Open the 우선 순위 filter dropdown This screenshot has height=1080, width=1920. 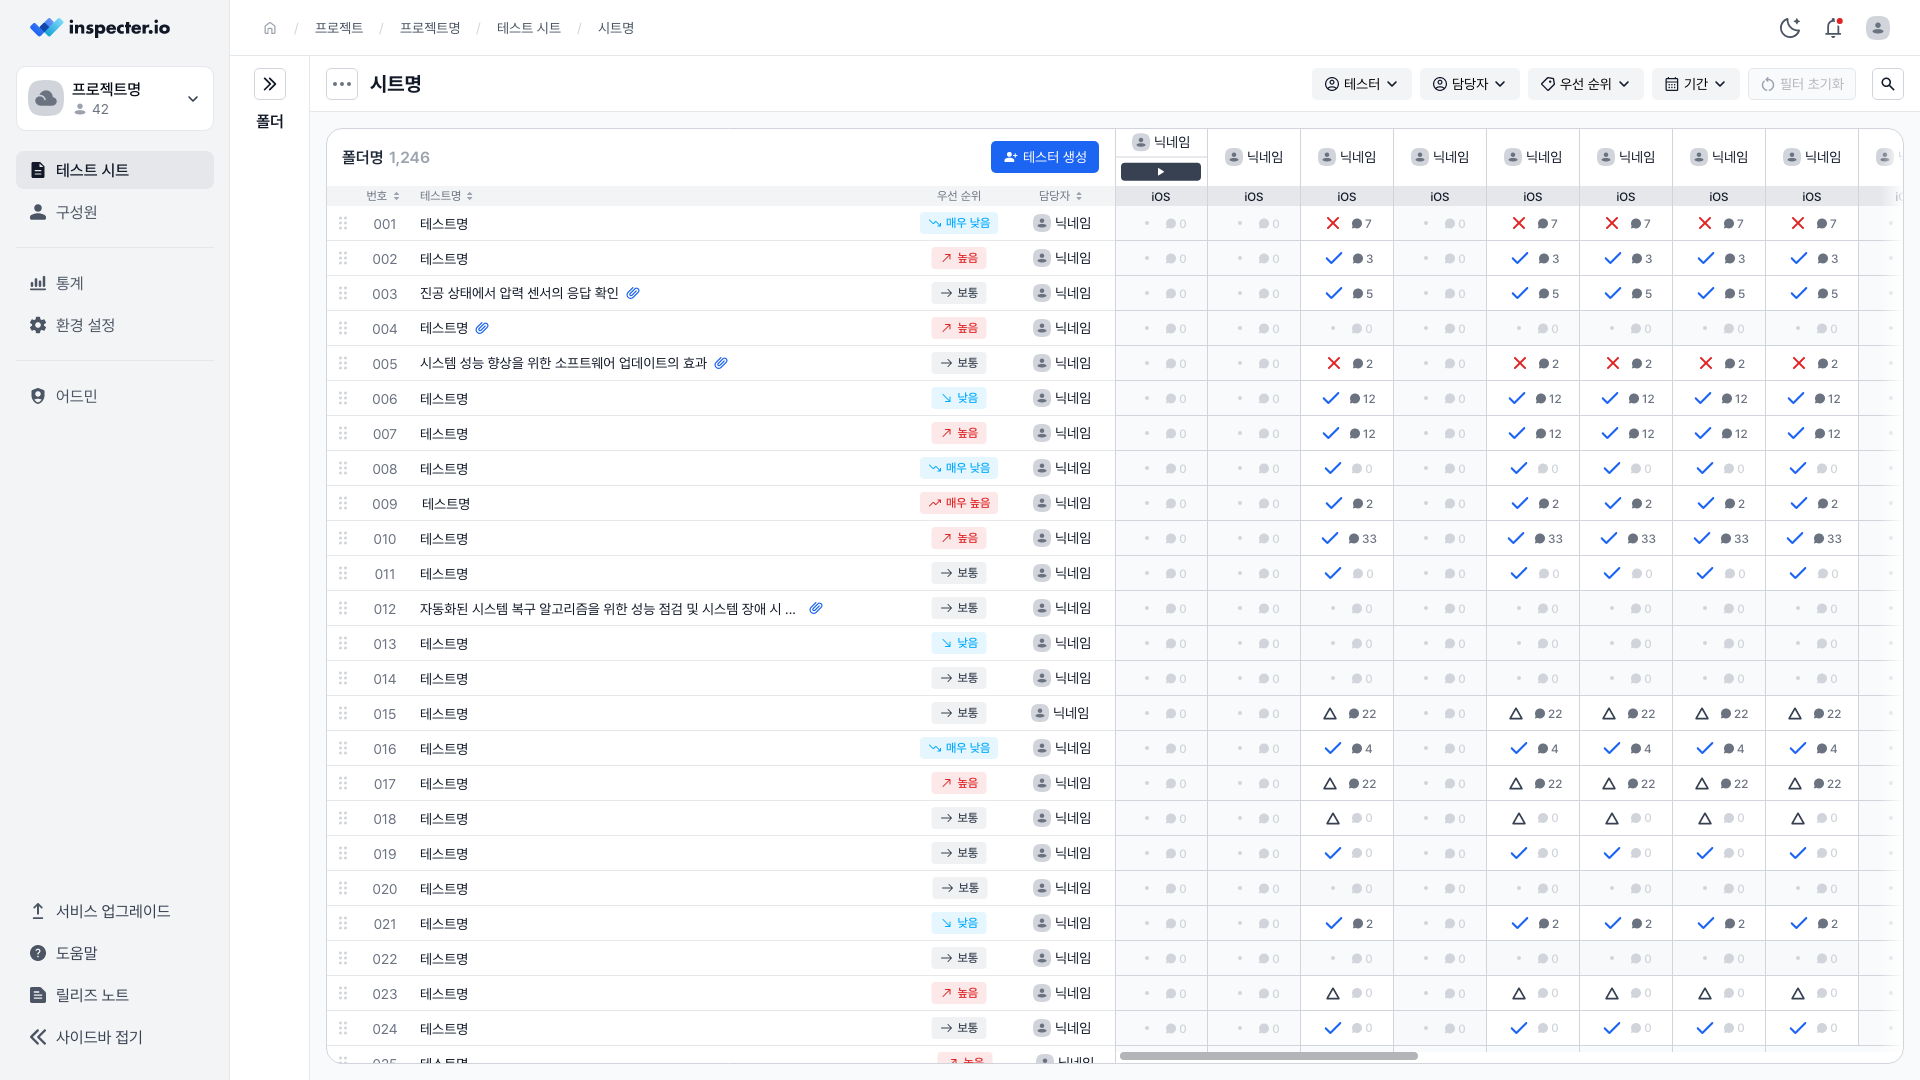click(x=1585, y=84)
